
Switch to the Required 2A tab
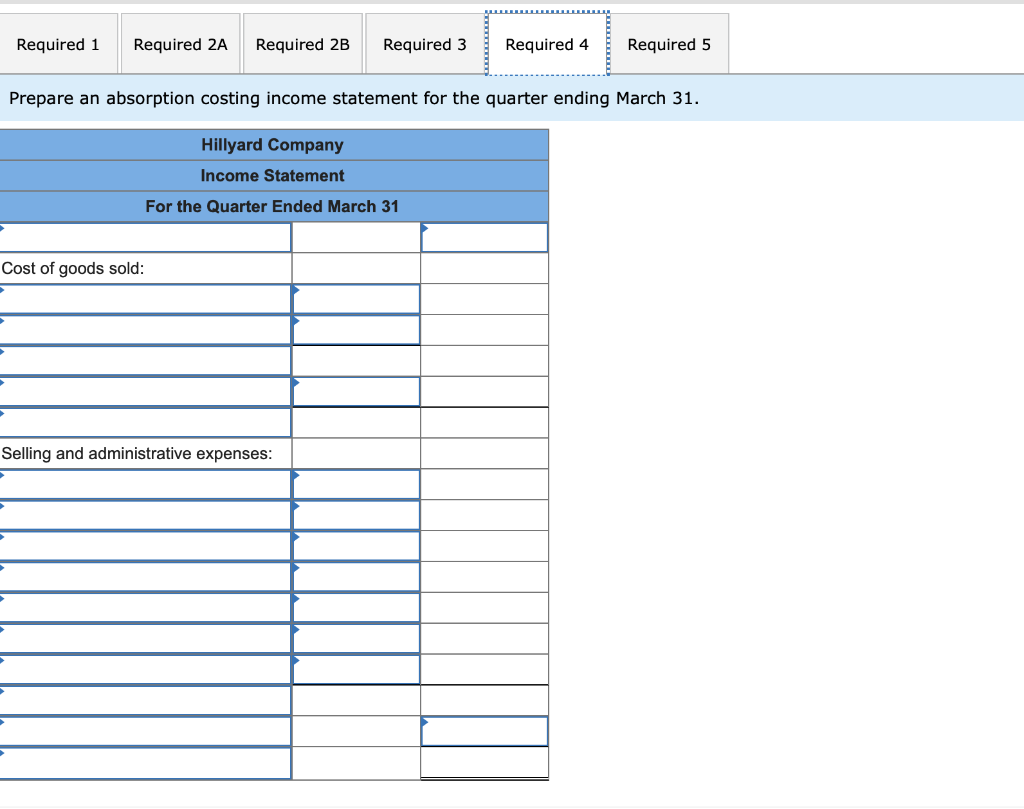coord(180,44)
